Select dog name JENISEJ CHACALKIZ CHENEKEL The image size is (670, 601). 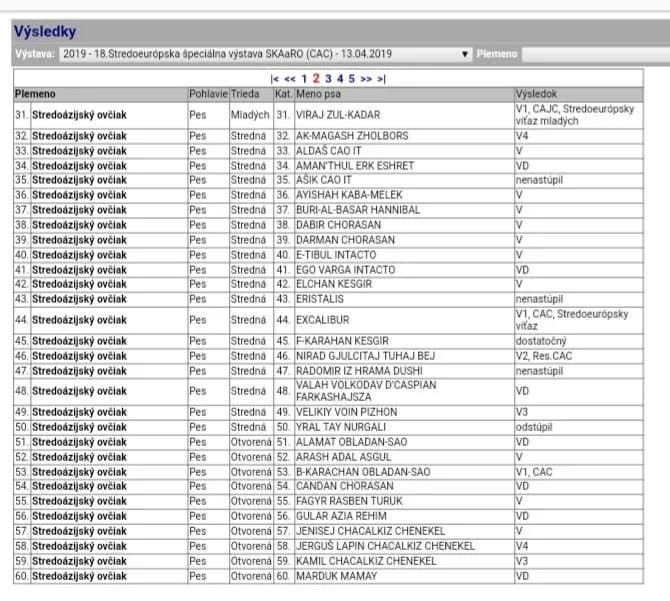370,531
